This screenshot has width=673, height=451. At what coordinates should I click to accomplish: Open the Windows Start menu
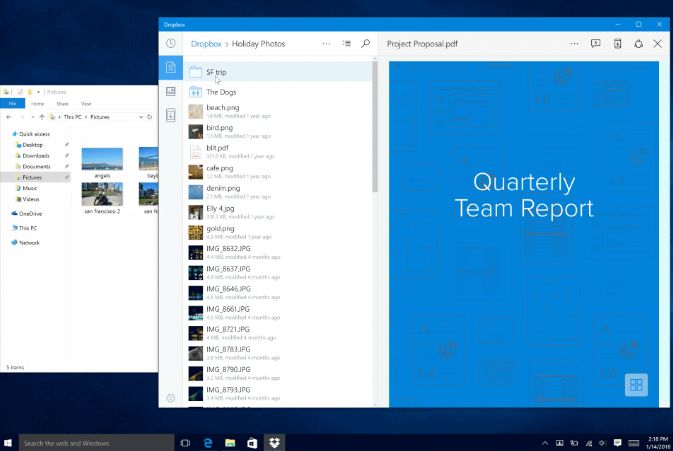8,442
